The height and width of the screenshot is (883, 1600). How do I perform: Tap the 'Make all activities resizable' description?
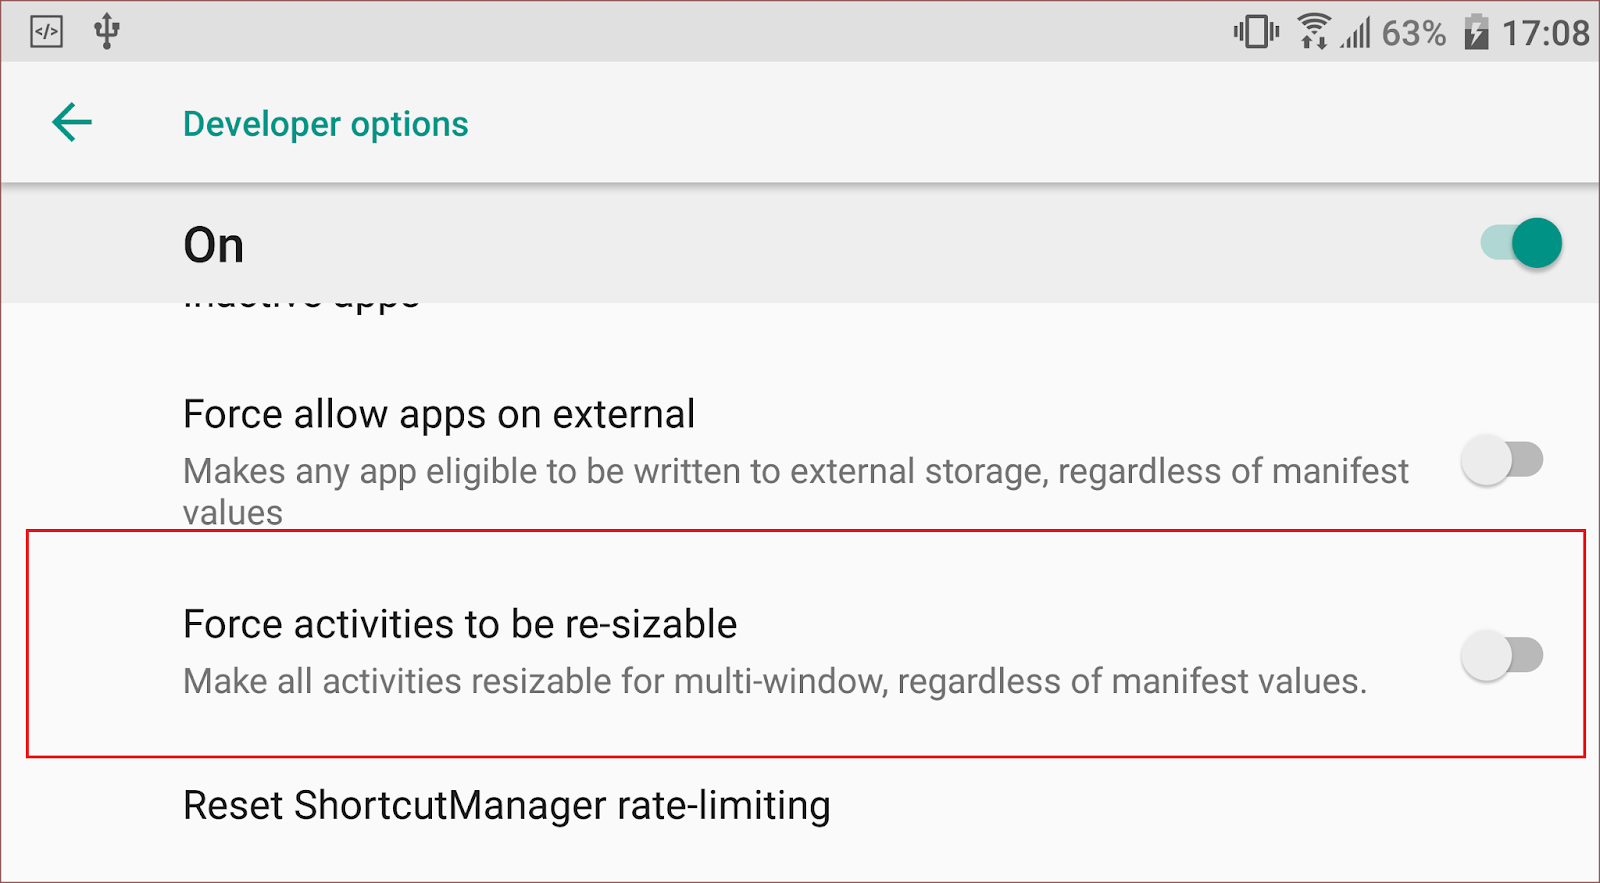[775, 682]
